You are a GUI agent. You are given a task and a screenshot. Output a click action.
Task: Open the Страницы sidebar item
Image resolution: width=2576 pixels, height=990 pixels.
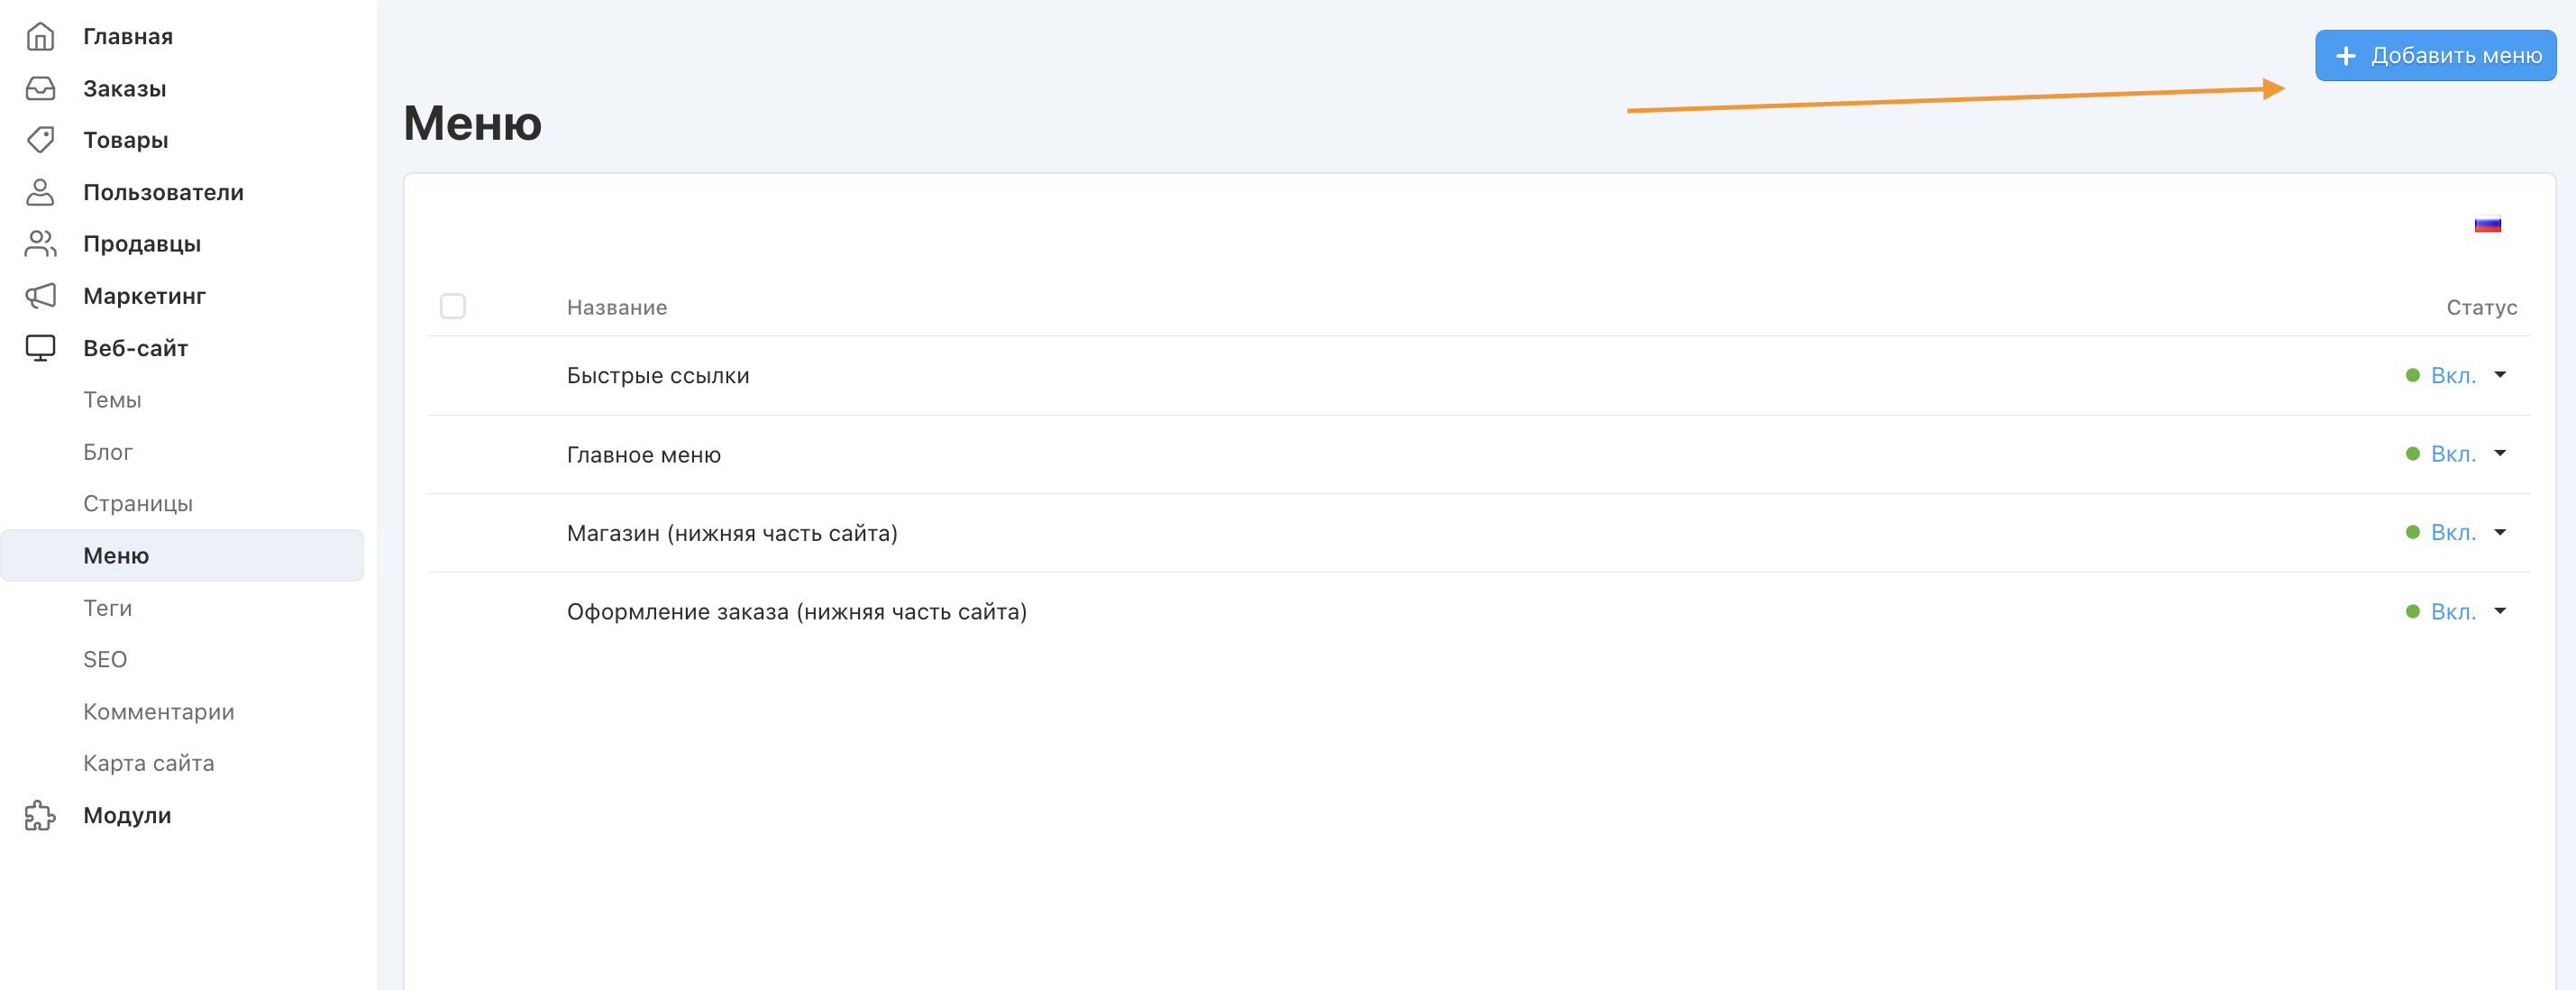pos(138,503)
